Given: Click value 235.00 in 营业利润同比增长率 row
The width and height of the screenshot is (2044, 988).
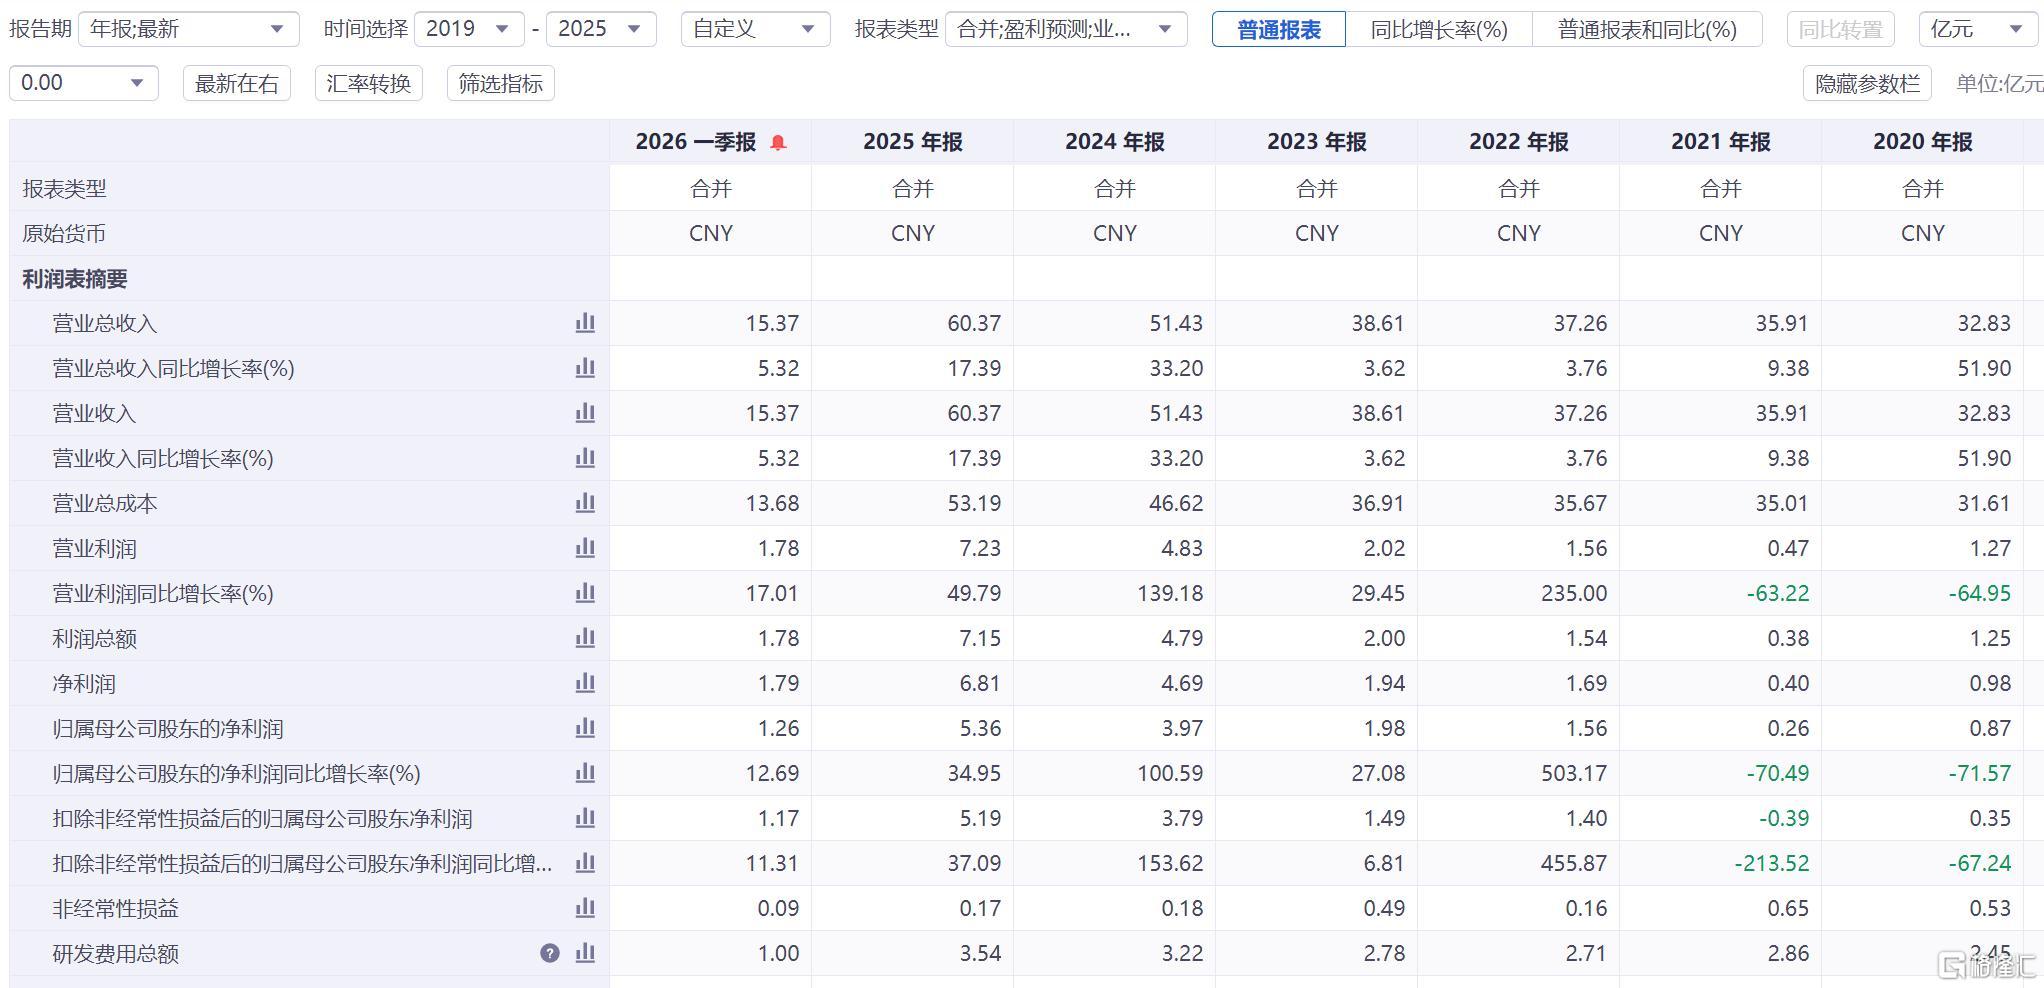Looking at the screenshot, I should click(x=1574, y=593).
